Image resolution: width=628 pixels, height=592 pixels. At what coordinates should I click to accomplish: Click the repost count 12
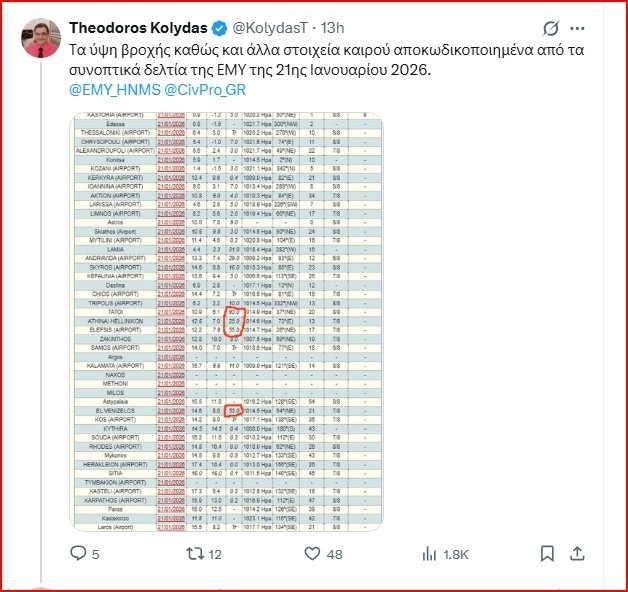pyautogui.click(x=214, y=553)
